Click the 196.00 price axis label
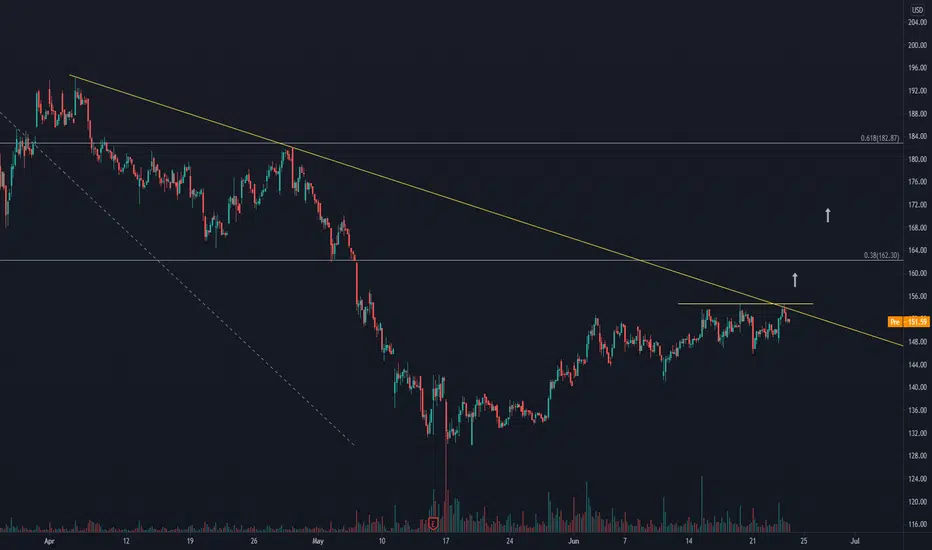932x550 pixels. click(917, 68)
